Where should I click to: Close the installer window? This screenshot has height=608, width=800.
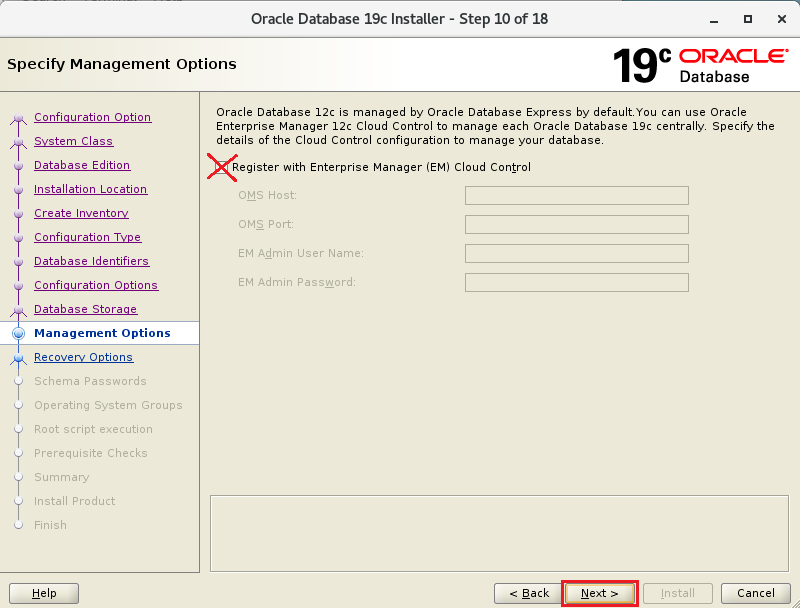coord(782,19)
